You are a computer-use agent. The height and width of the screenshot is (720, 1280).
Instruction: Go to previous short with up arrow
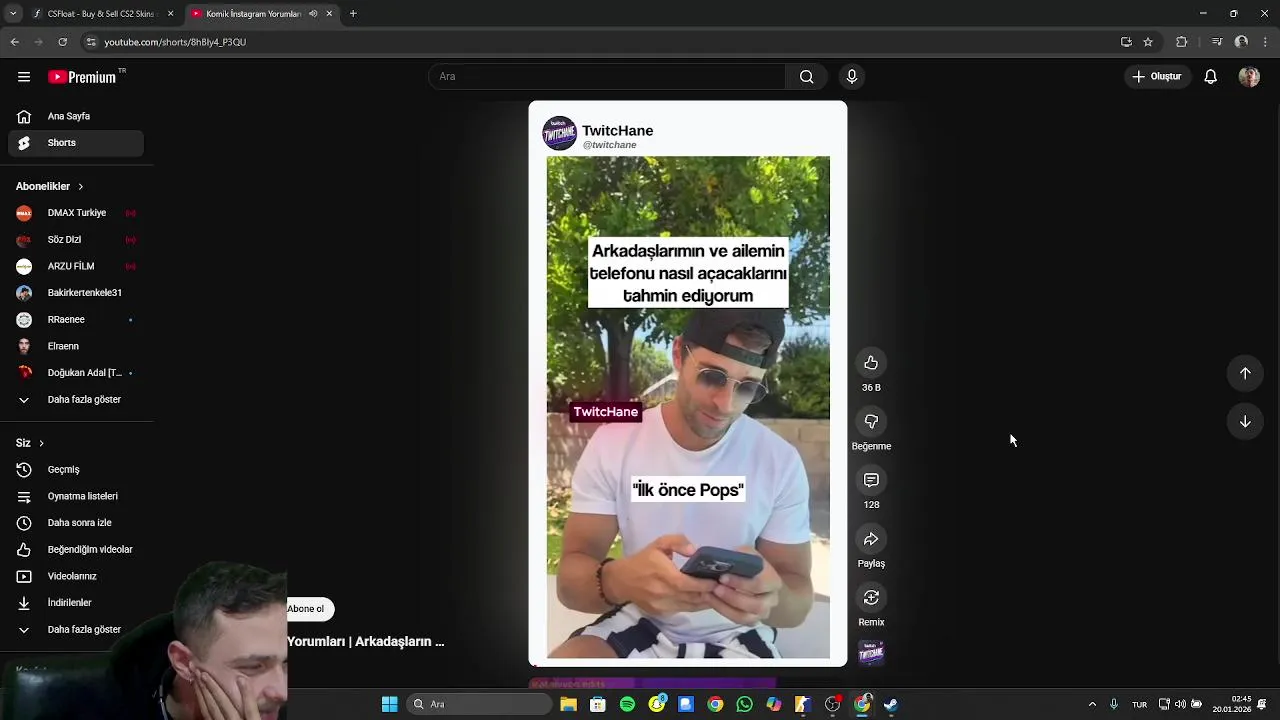[1245, 373]
